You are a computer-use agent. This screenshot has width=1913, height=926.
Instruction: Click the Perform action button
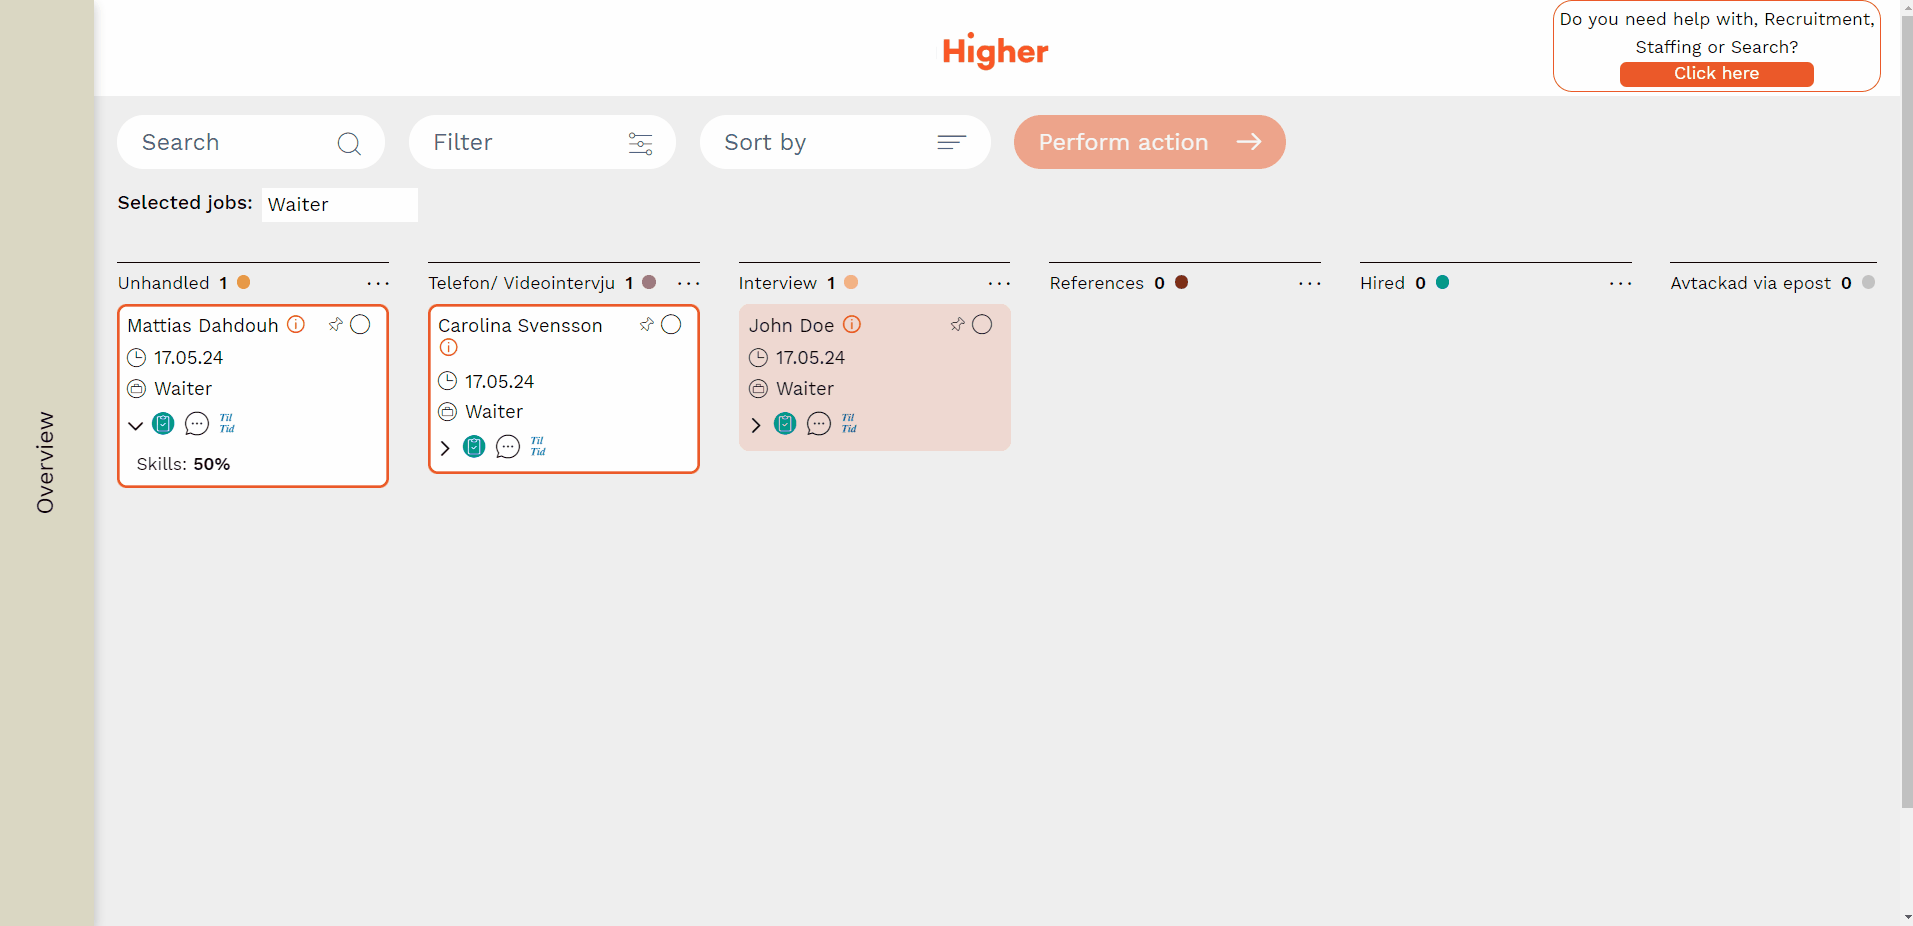(x=1149, y=142)
